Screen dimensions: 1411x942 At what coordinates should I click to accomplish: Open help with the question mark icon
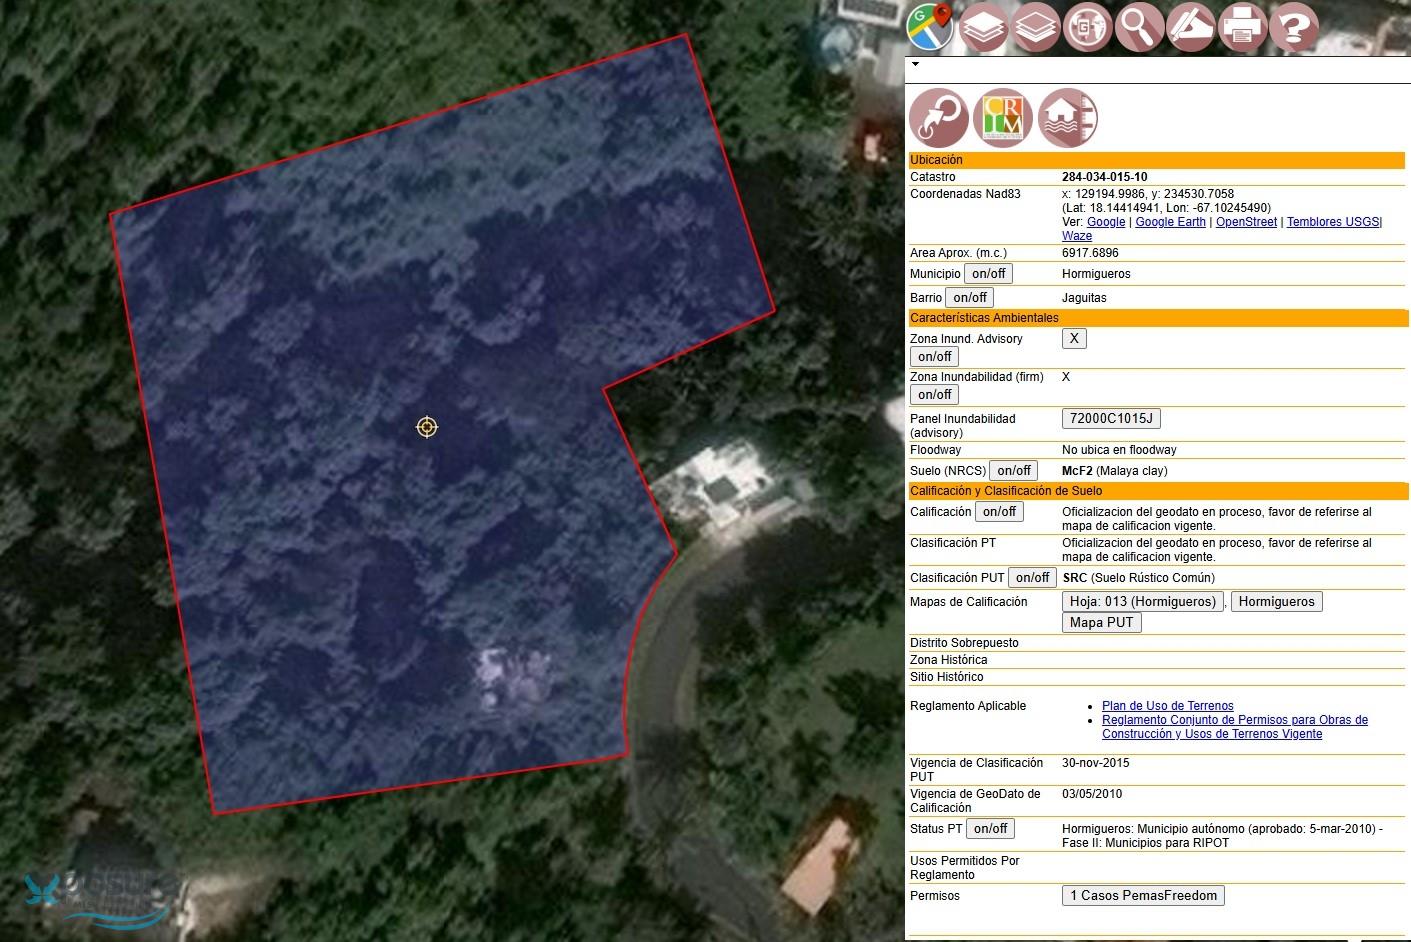click(x=1294, y=26)
